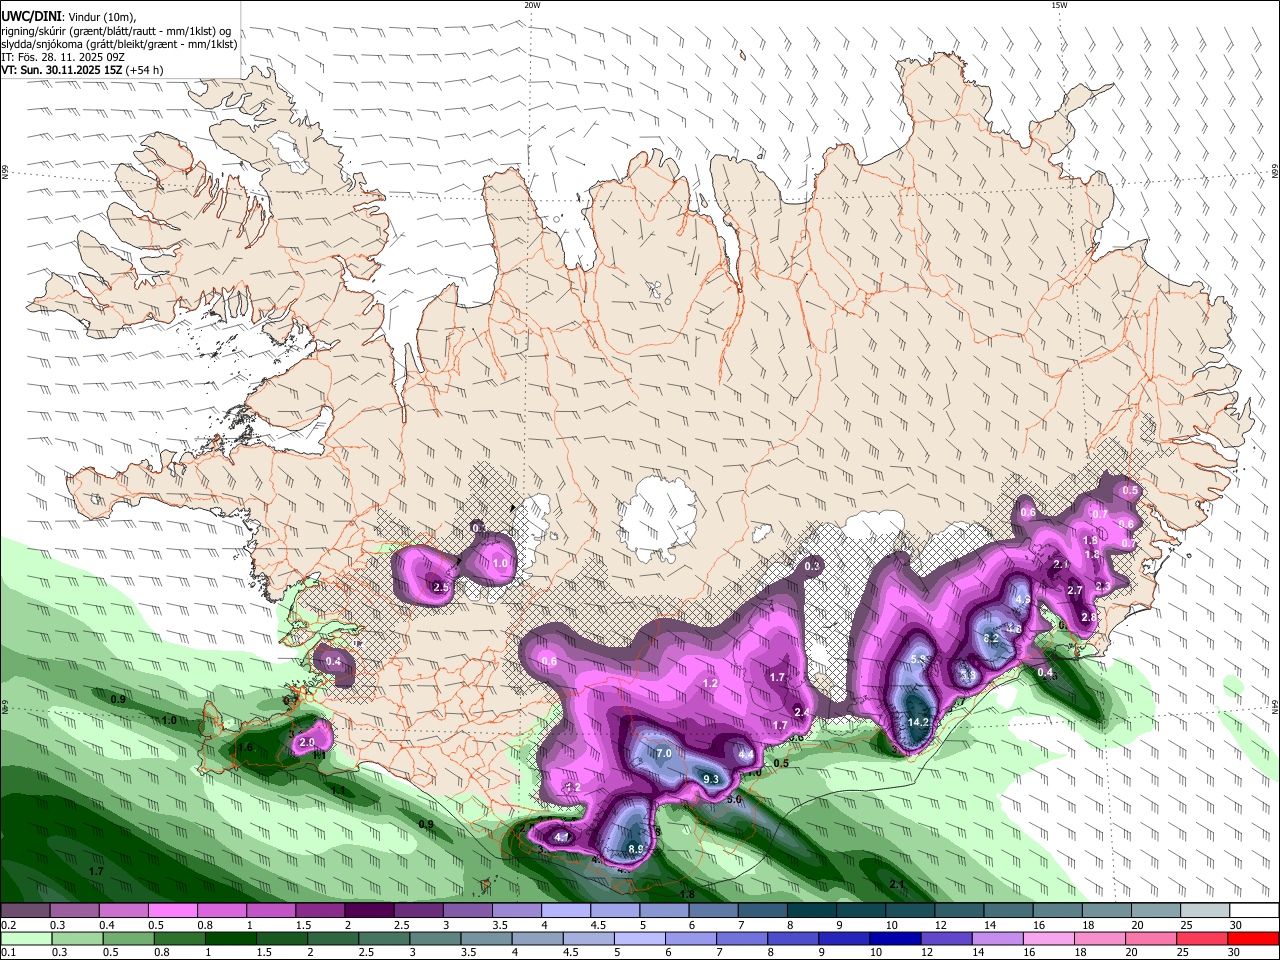
Task: Click the rigning/skúrir legend description line
Action: tap(116, 31)
